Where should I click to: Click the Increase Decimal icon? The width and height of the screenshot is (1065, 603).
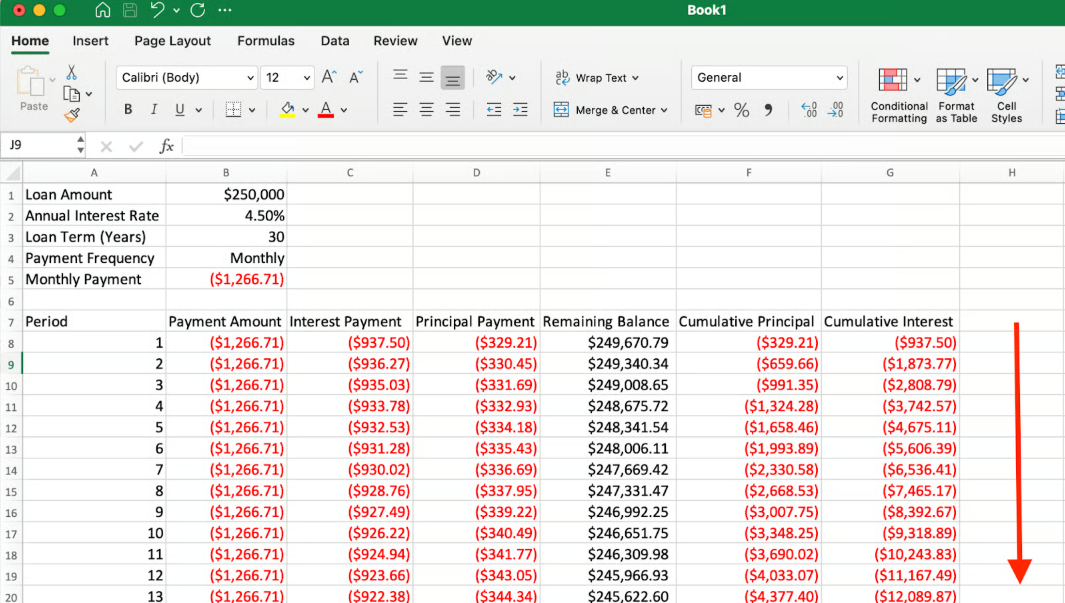pos(809,111)
